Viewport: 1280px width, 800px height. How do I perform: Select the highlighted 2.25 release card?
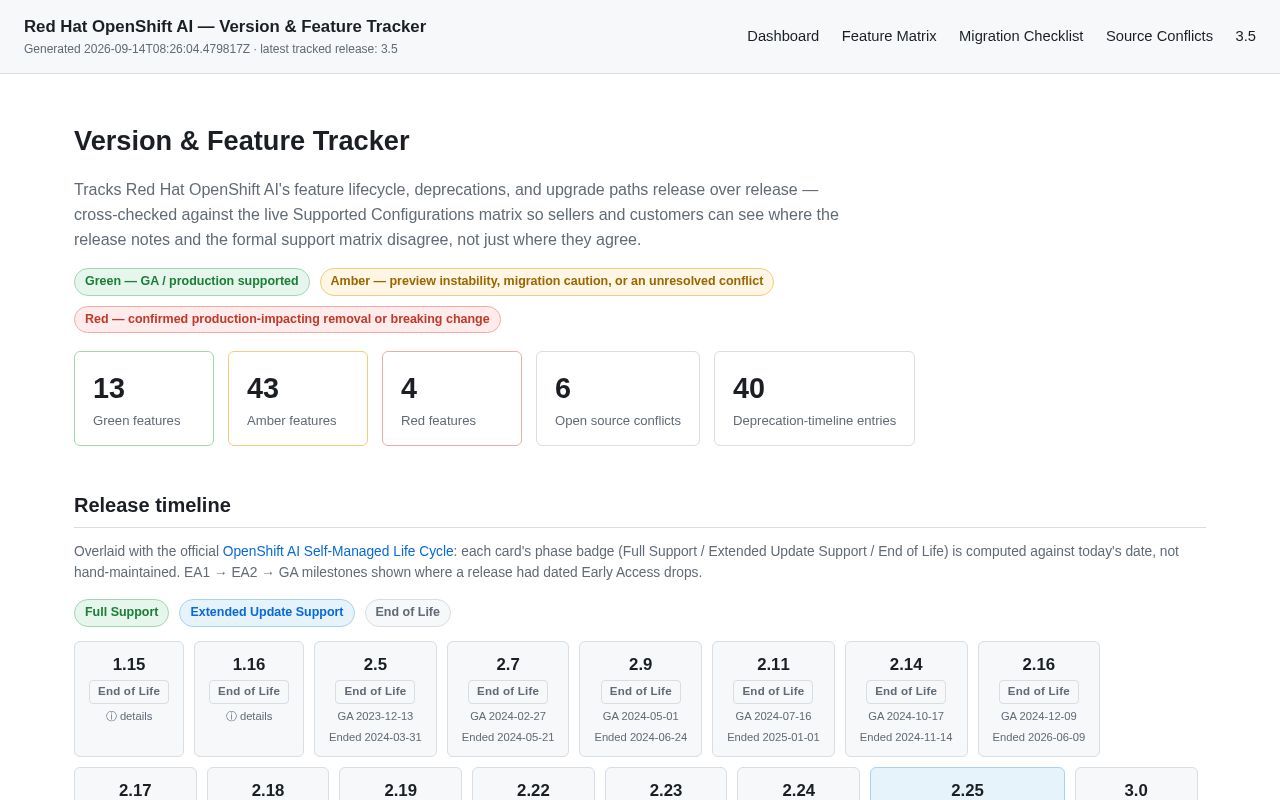tap(967, 784)
